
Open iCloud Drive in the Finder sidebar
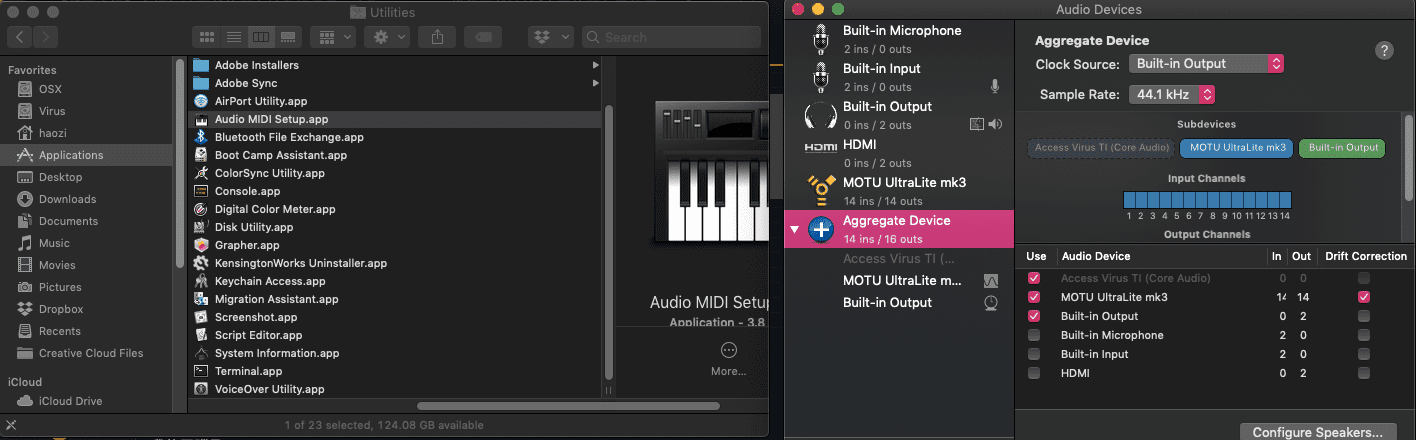coord(86,401)
